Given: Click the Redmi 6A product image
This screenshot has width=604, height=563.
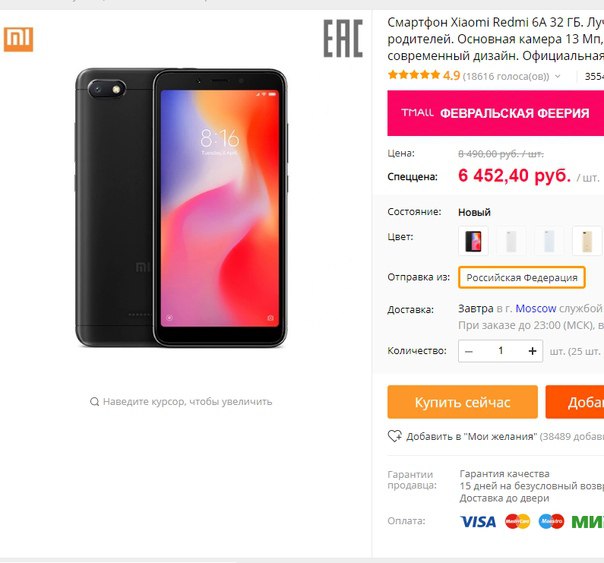Looking at the screenshot, I should (x=181, y=208).
